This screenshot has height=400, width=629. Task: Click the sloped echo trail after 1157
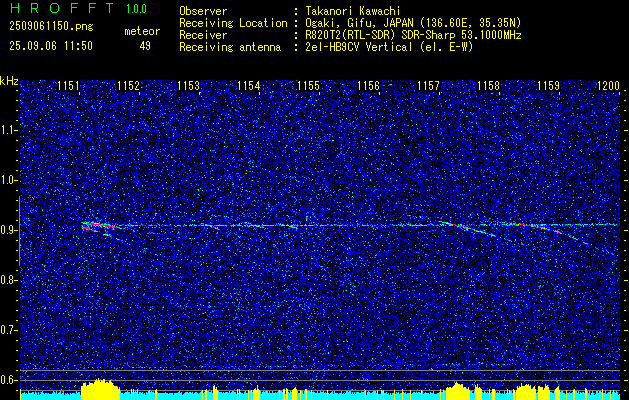[467, 228]
